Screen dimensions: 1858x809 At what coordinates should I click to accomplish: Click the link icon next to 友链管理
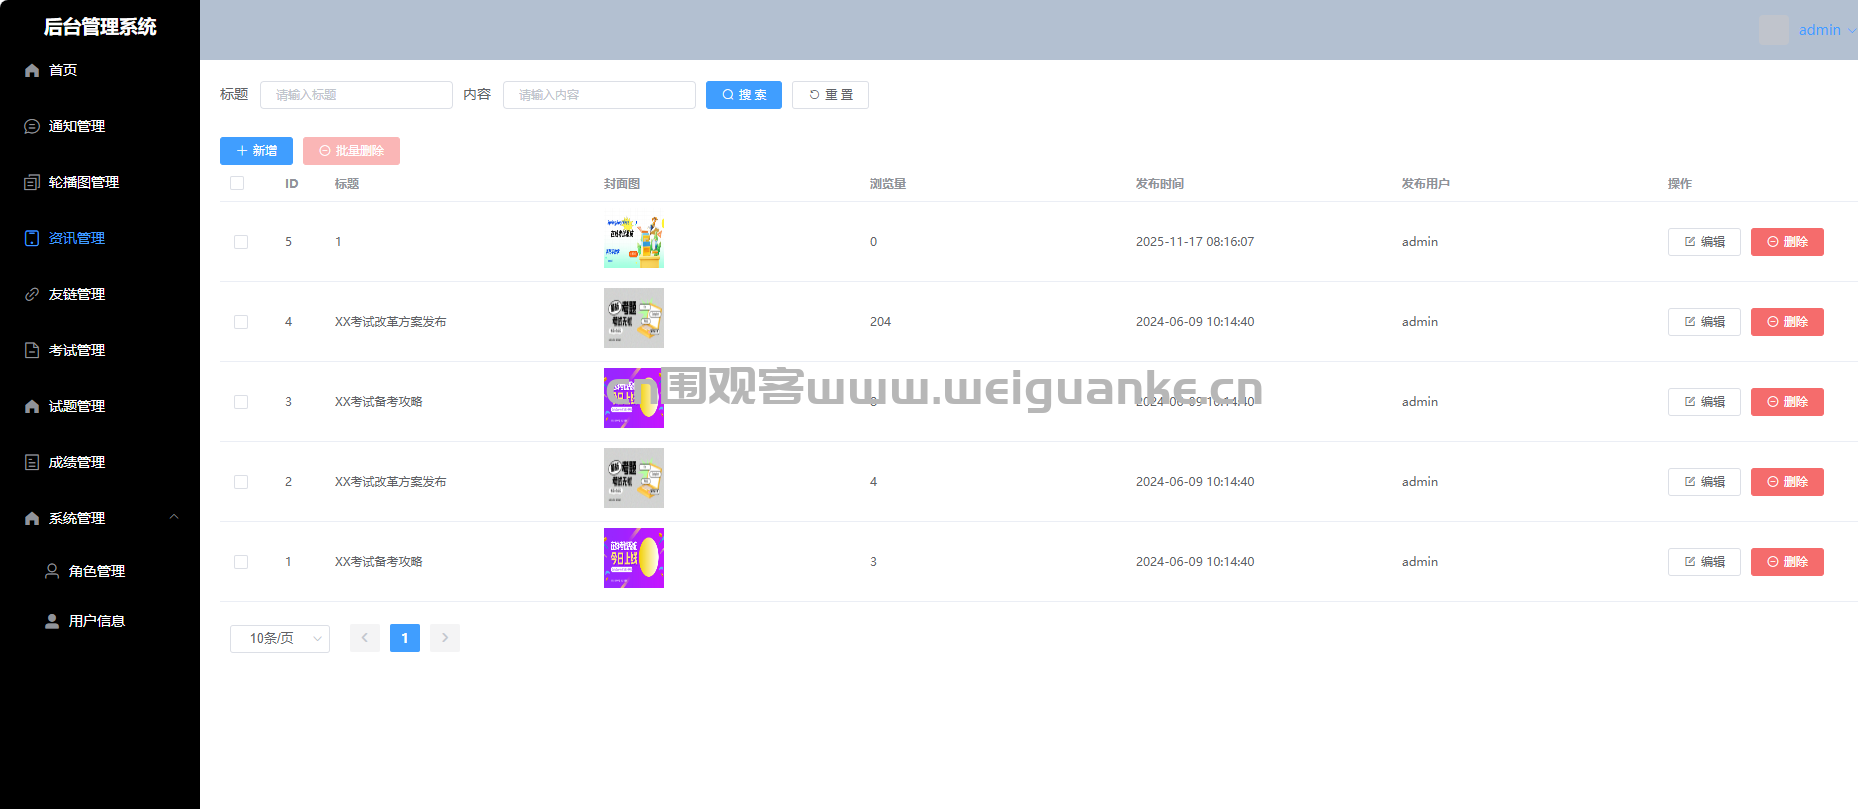pyautogui.click(x=32, y=294)
